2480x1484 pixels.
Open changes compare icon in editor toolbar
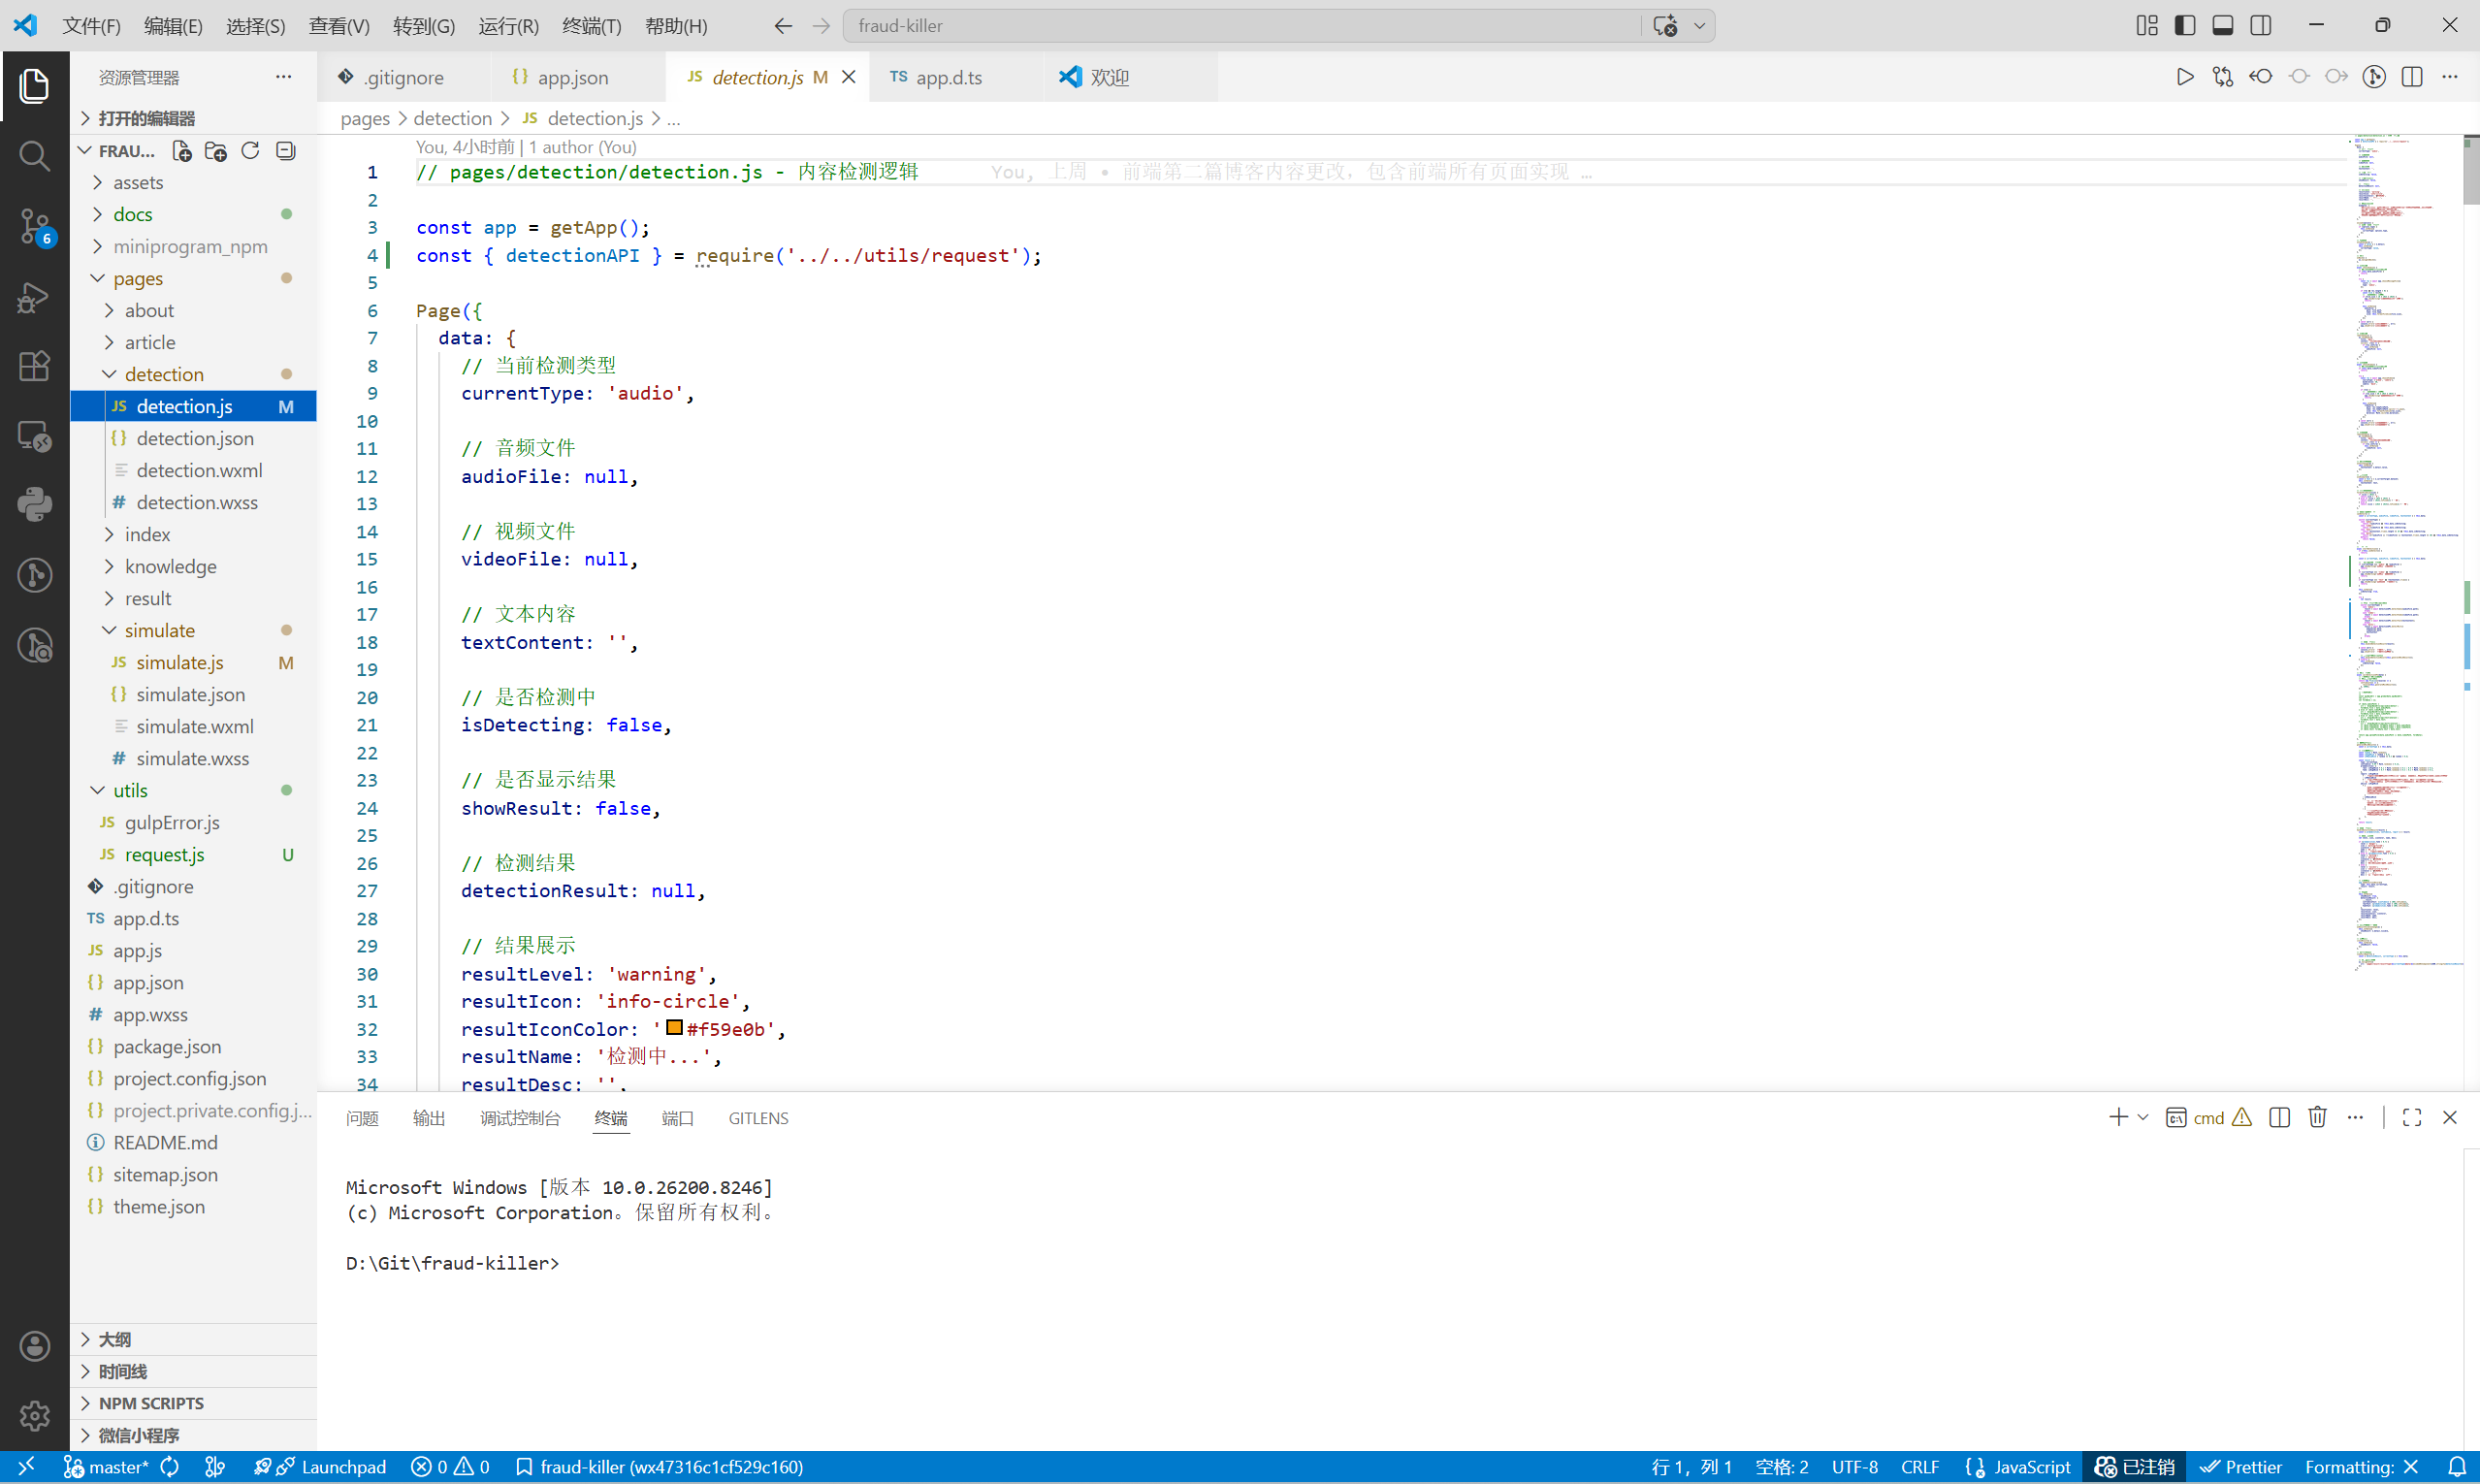coord(2223,77)
